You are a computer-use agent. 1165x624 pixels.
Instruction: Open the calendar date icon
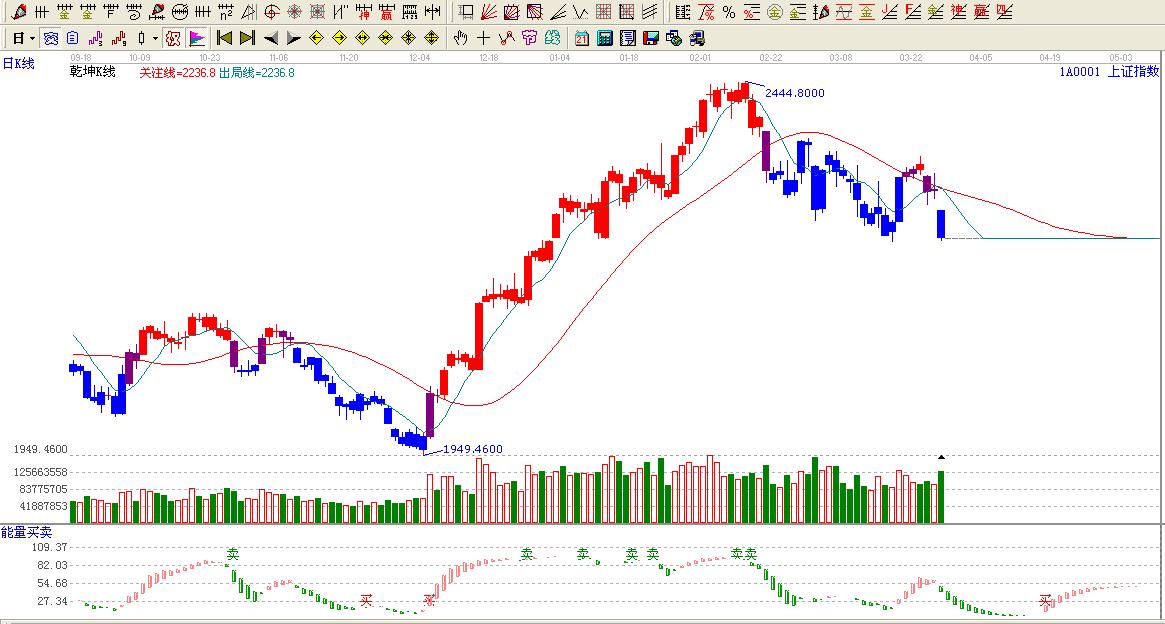pyautogui.click(x=582, y=38)
